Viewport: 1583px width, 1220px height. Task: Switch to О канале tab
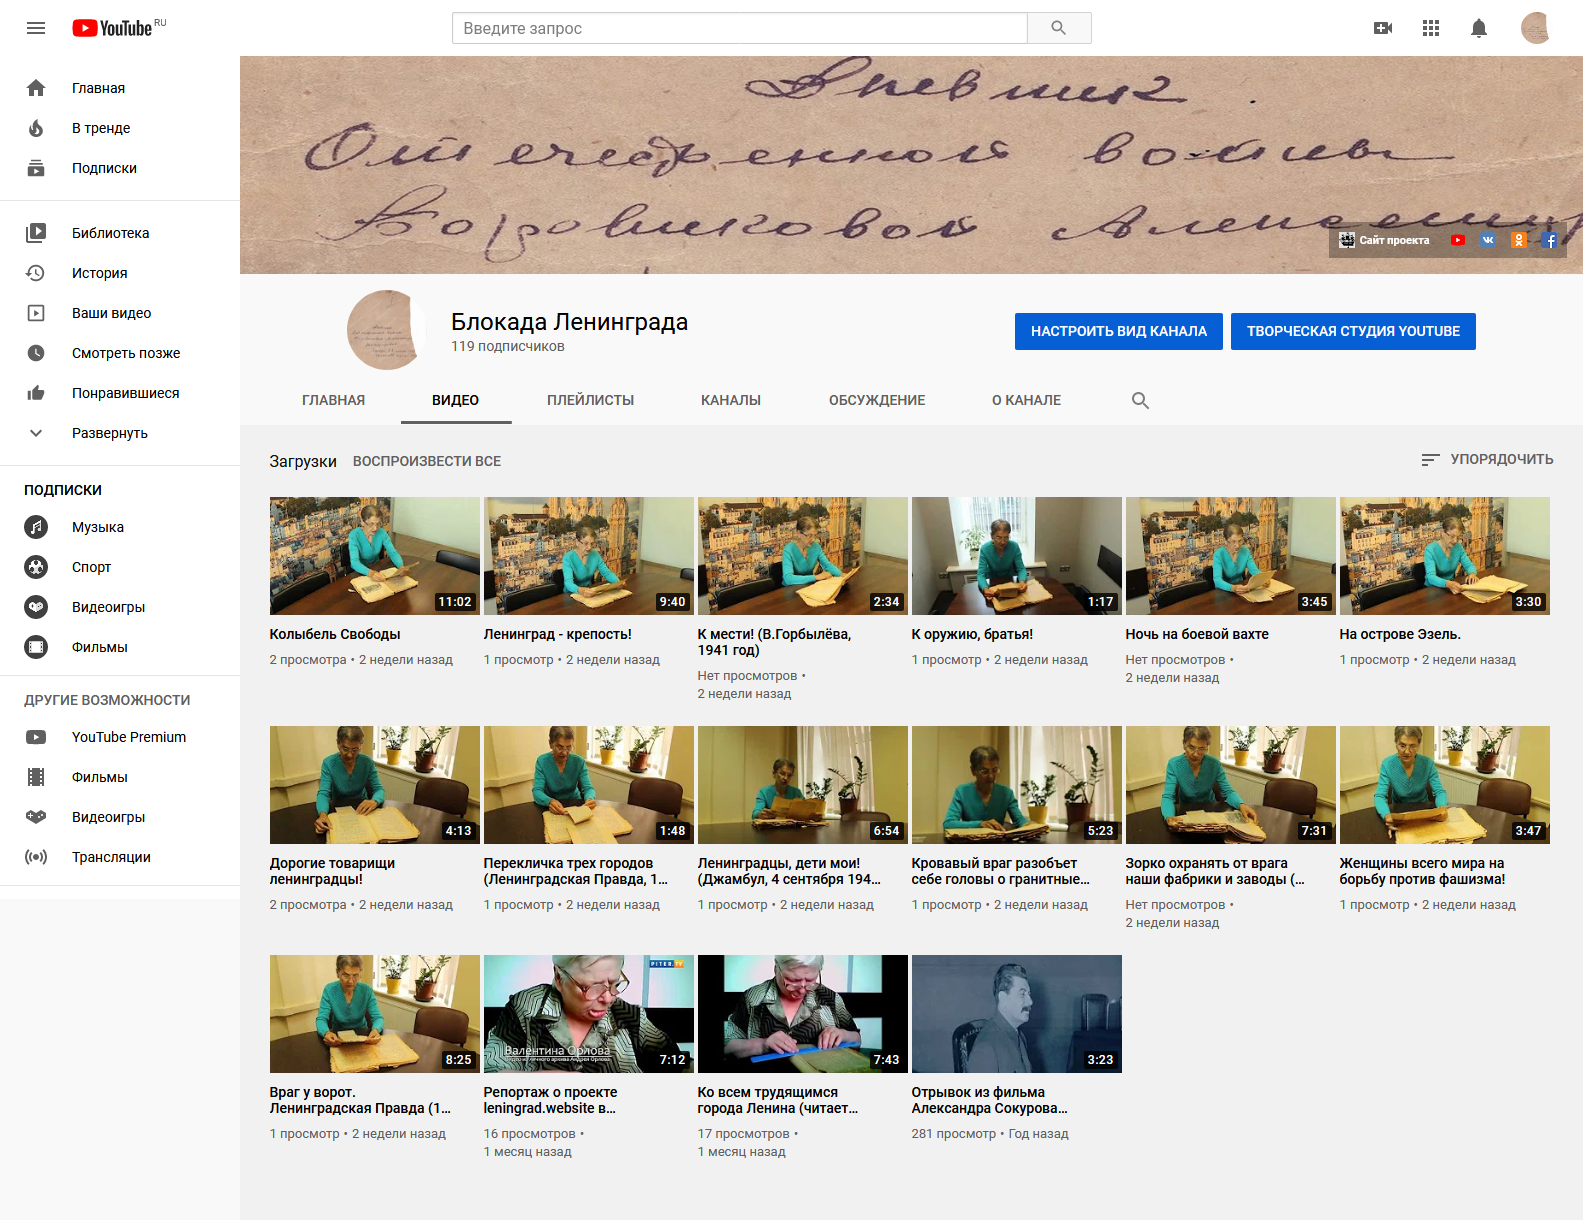point(1027,400)
